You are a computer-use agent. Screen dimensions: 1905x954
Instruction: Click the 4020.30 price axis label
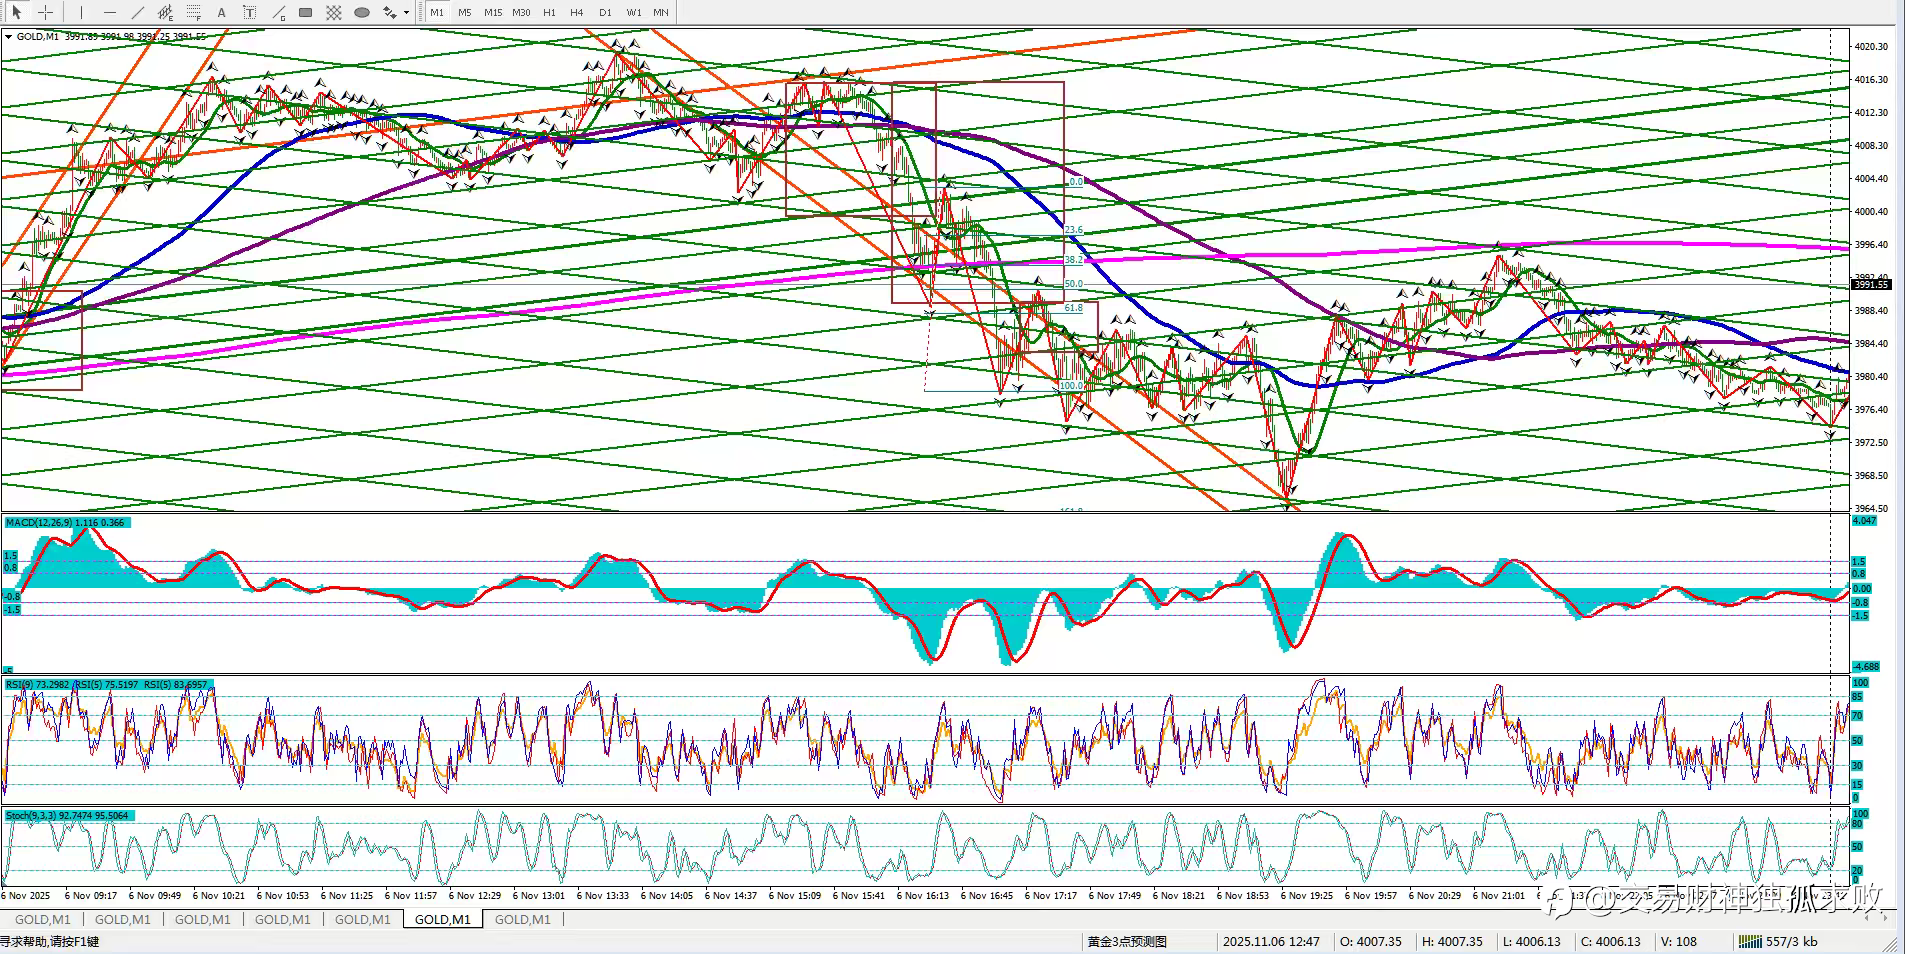click(x=1870, y=47)
